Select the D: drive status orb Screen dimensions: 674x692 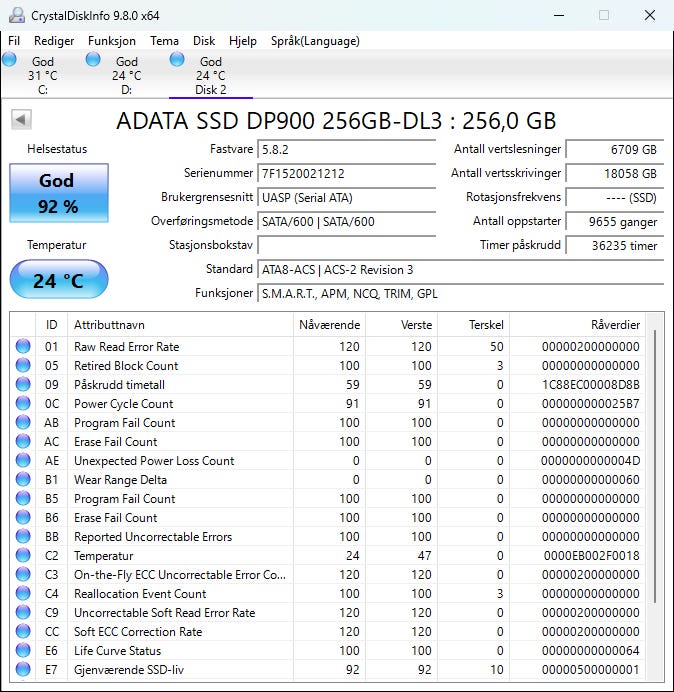(x=94, y=61)
